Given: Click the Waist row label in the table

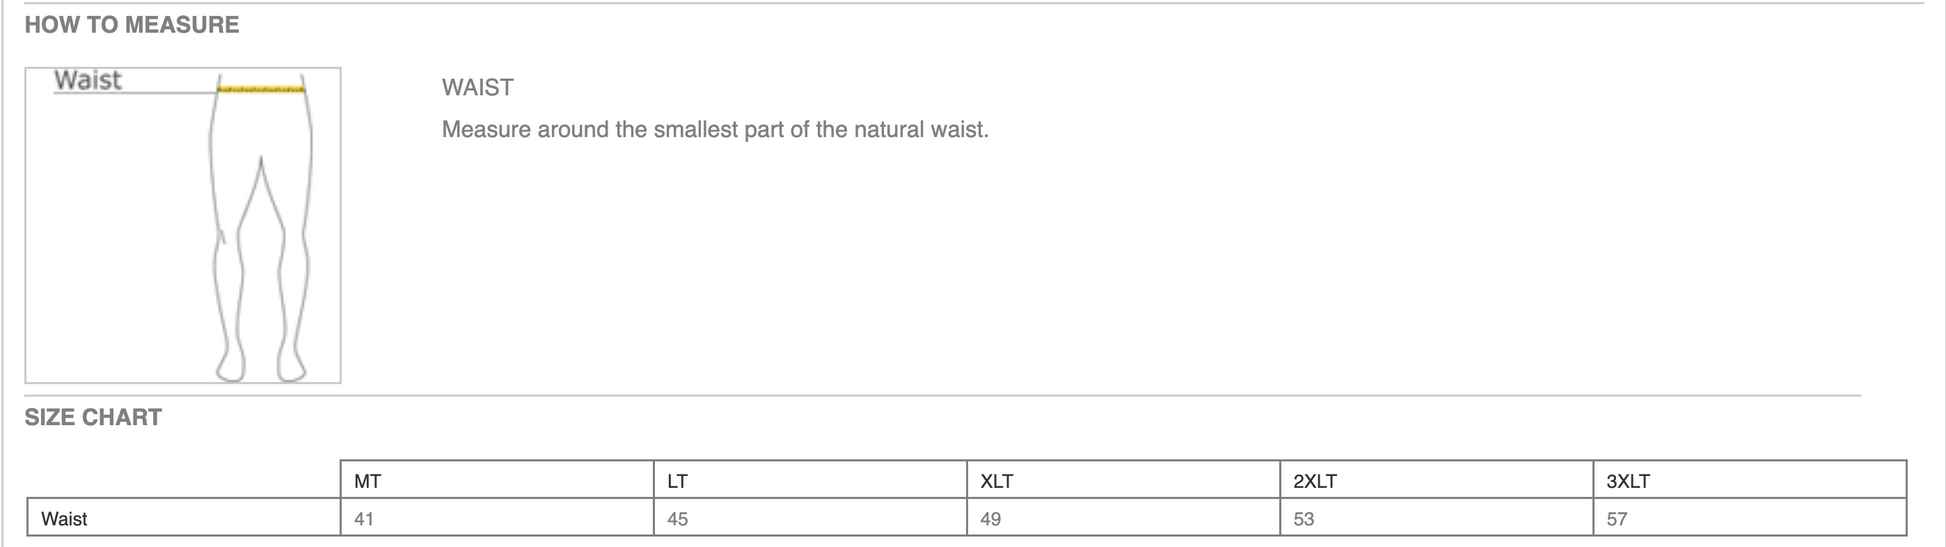Looking at the screenshot, I should tap(64, 519).
